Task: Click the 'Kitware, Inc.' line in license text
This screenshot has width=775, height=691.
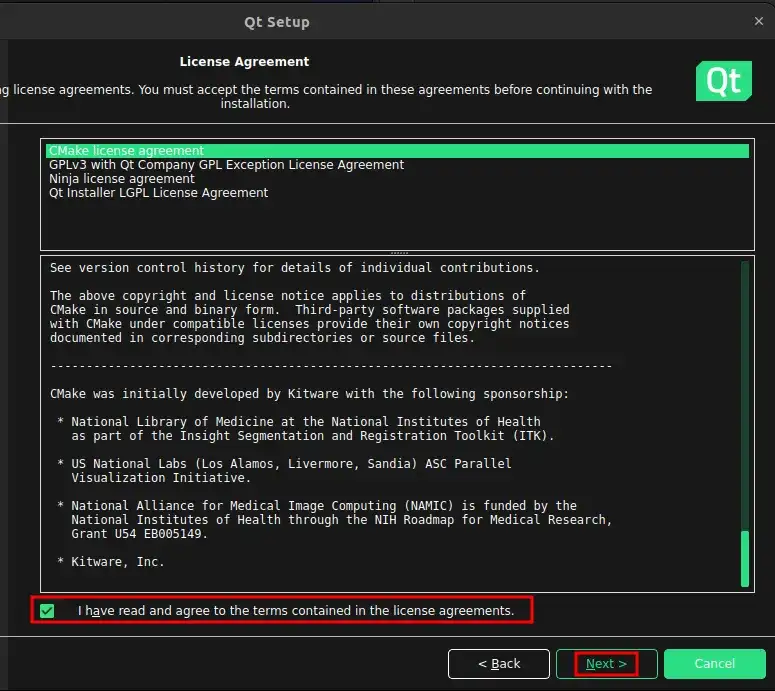Action: pyautogui.click(x=118, y=562)
